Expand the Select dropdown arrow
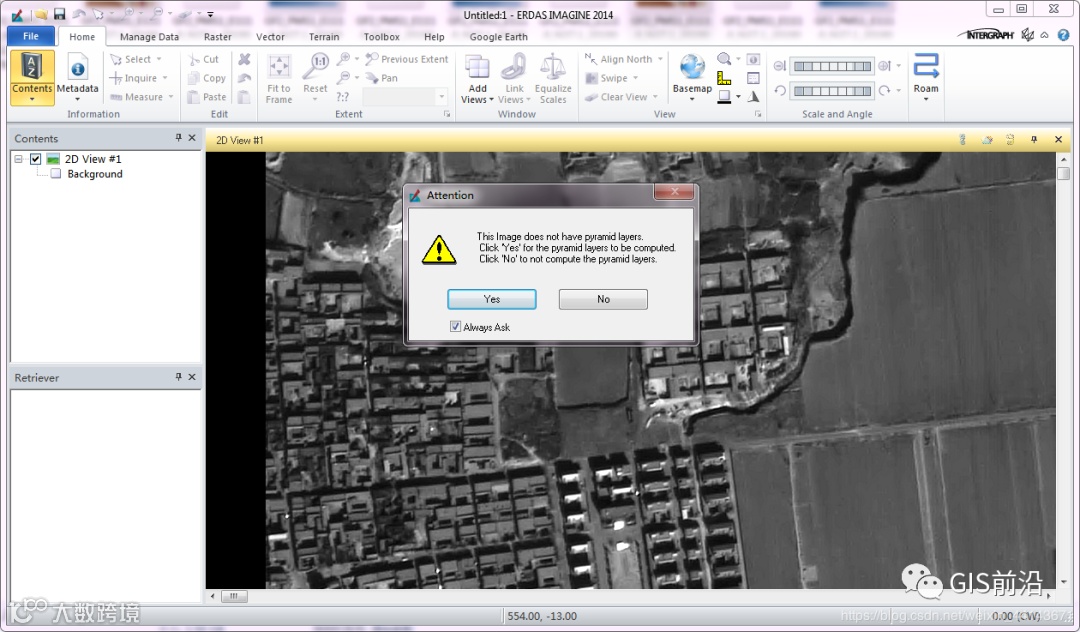 (159, 59)
